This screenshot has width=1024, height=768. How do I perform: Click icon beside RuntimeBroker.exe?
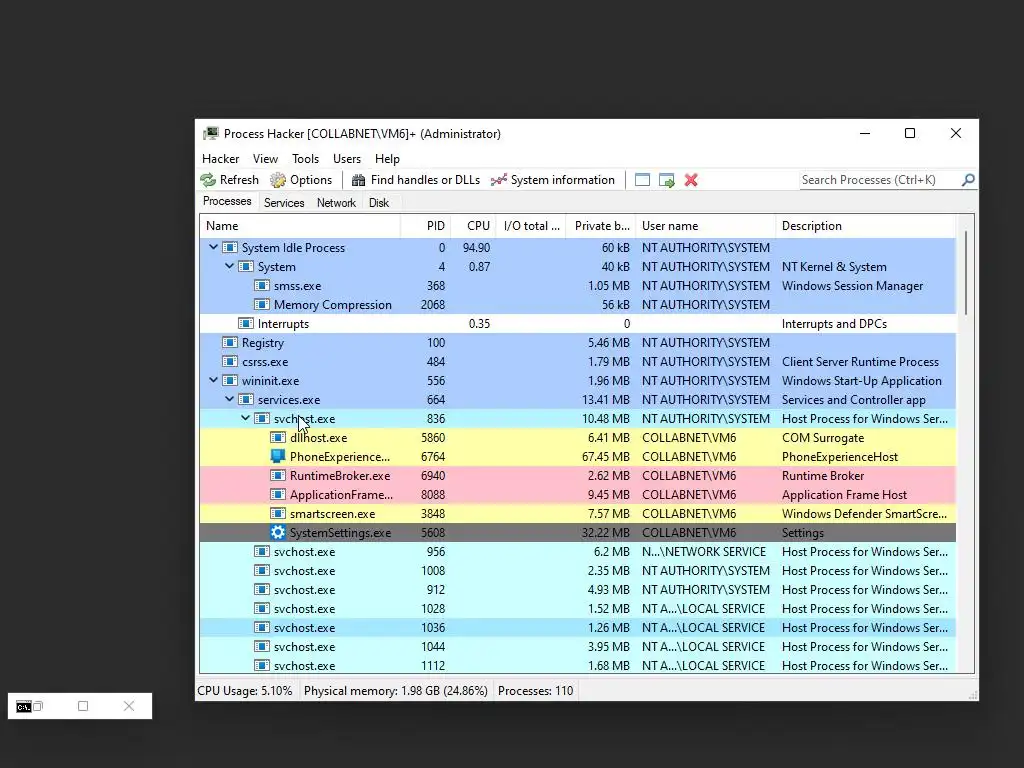click(278, 475)
